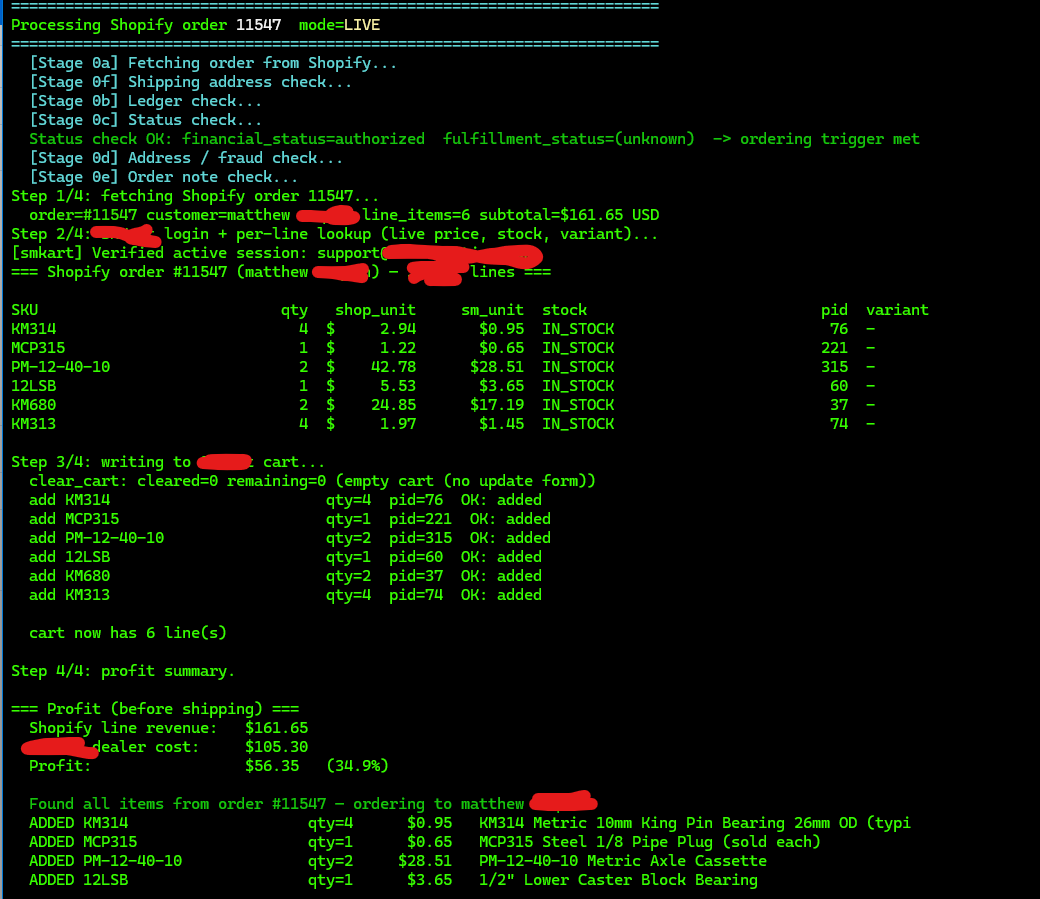
Task: Click sm_unit price '$28.51' in table row
Action: pyautogui.click(x=497, y=367)
